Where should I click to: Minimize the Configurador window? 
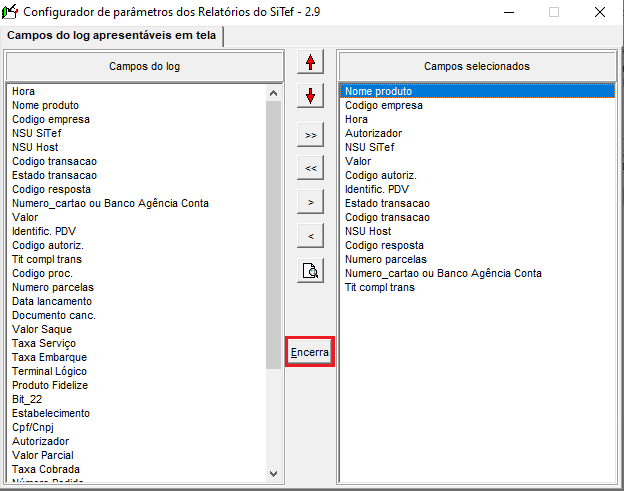coord(509,12)
